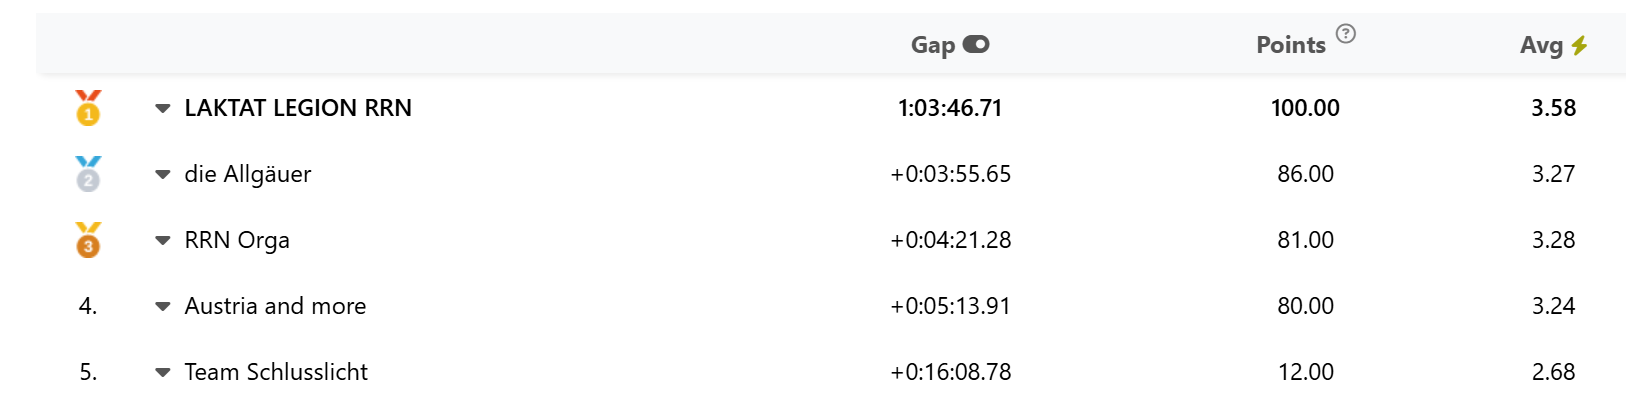The width and height of the screenshot is (1626, 408).
Task: Expand the Team Schlusslicht row
Action: click(x=163, y=372)
